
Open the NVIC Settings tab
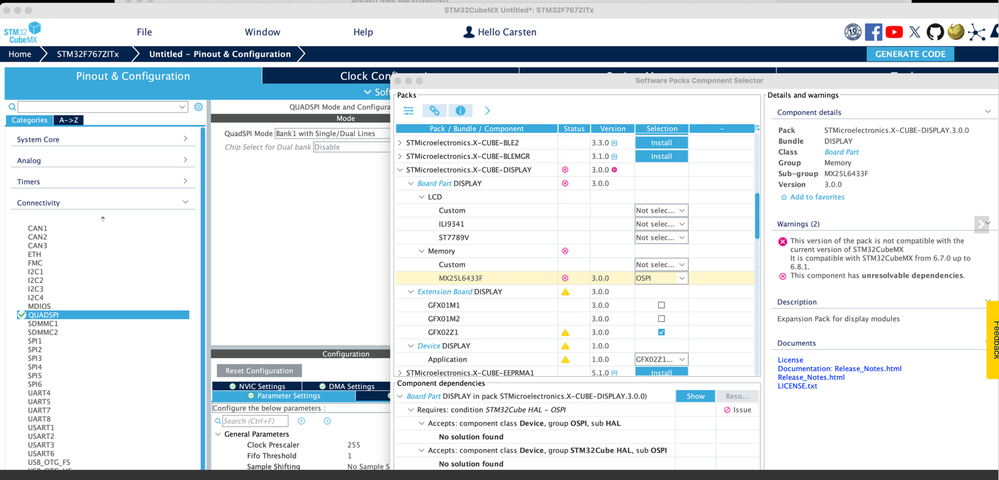coord(256,386)
